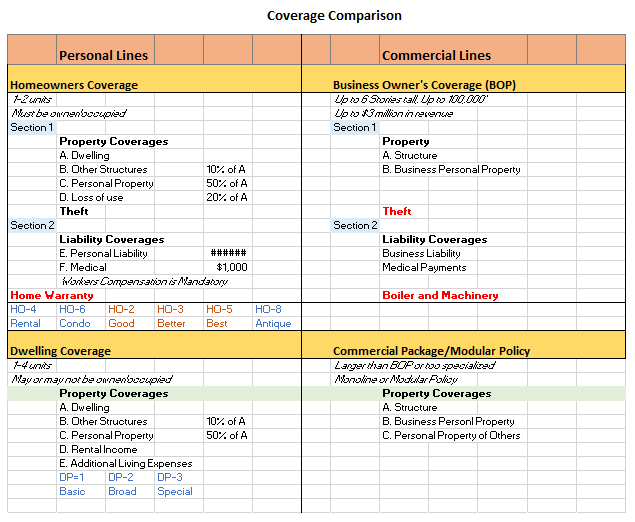Image resolution: width=635 pixels, height=522 pixels.
Task: Click the Homeowners Coverage heading
Action: (74, 85)
